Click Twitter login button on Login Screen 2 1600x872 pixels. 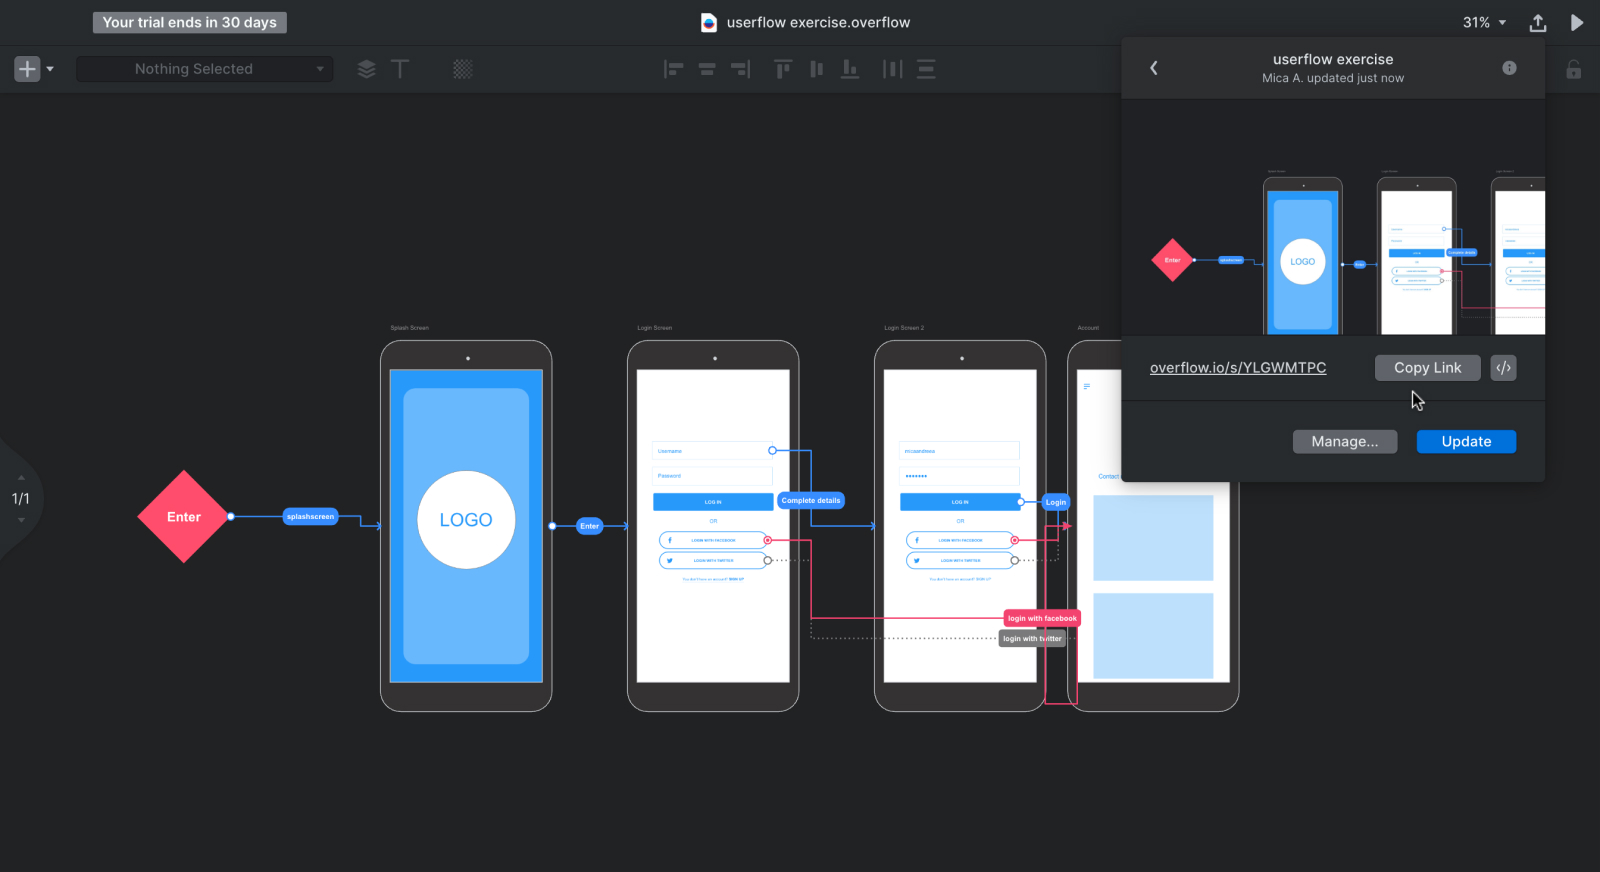pos(960,561)
